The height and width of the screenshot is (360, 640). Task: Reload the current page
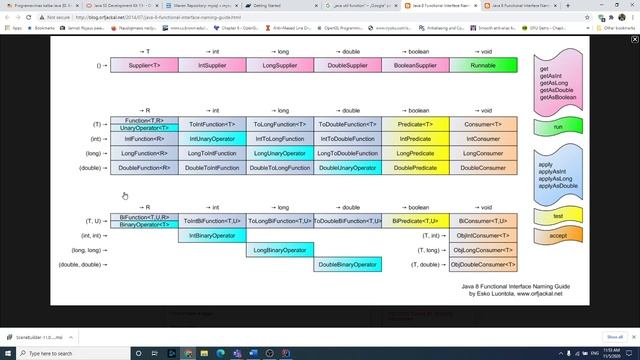(29, 18)
